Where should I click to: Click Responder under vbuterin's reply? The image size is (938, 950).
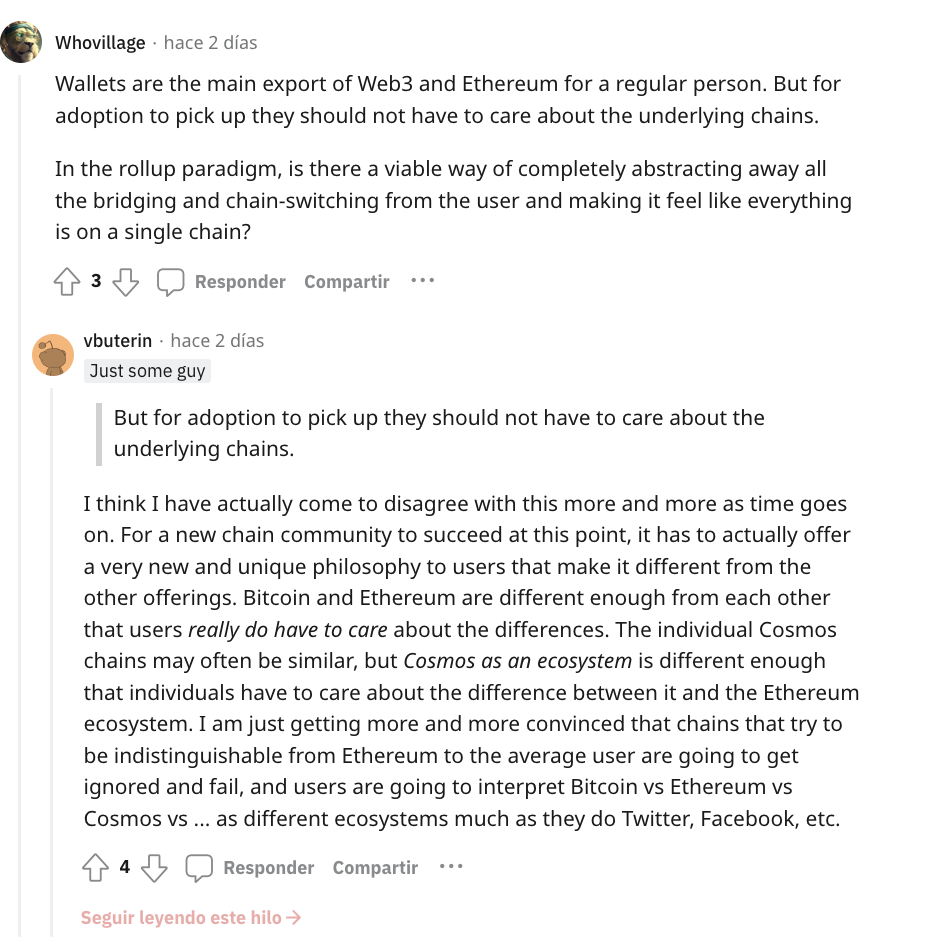pos(269,868)
